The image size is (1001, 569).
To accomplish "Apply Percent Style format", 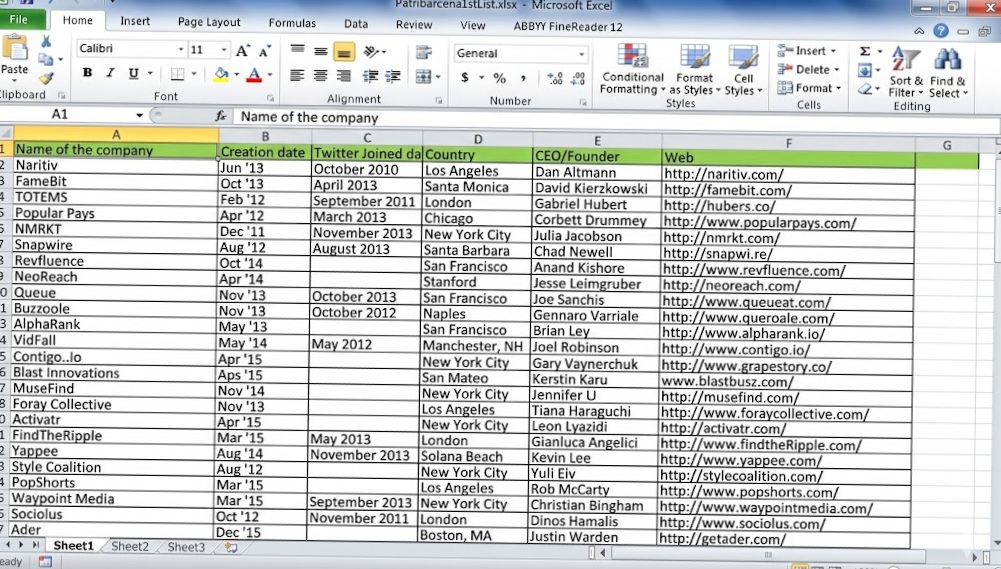I will click(x=499, y=78).
